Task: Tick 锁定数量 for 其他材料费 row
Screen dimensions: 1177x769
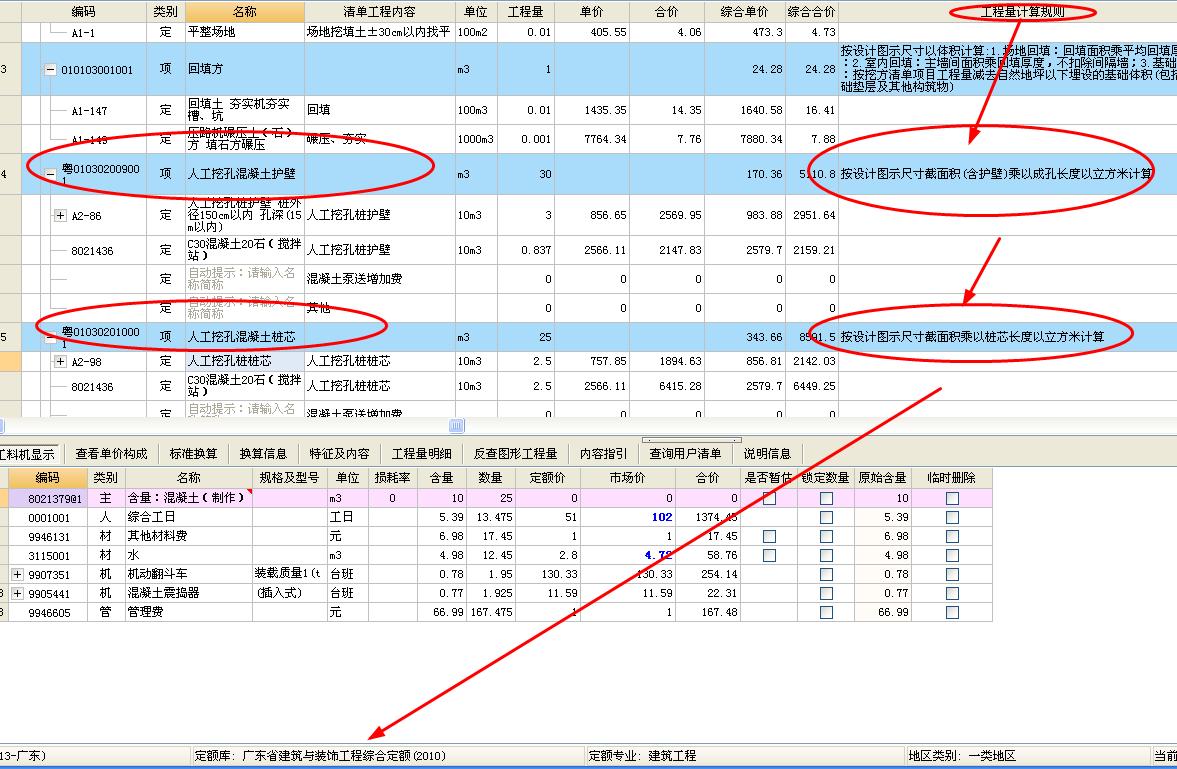Action: pos(826,536)
